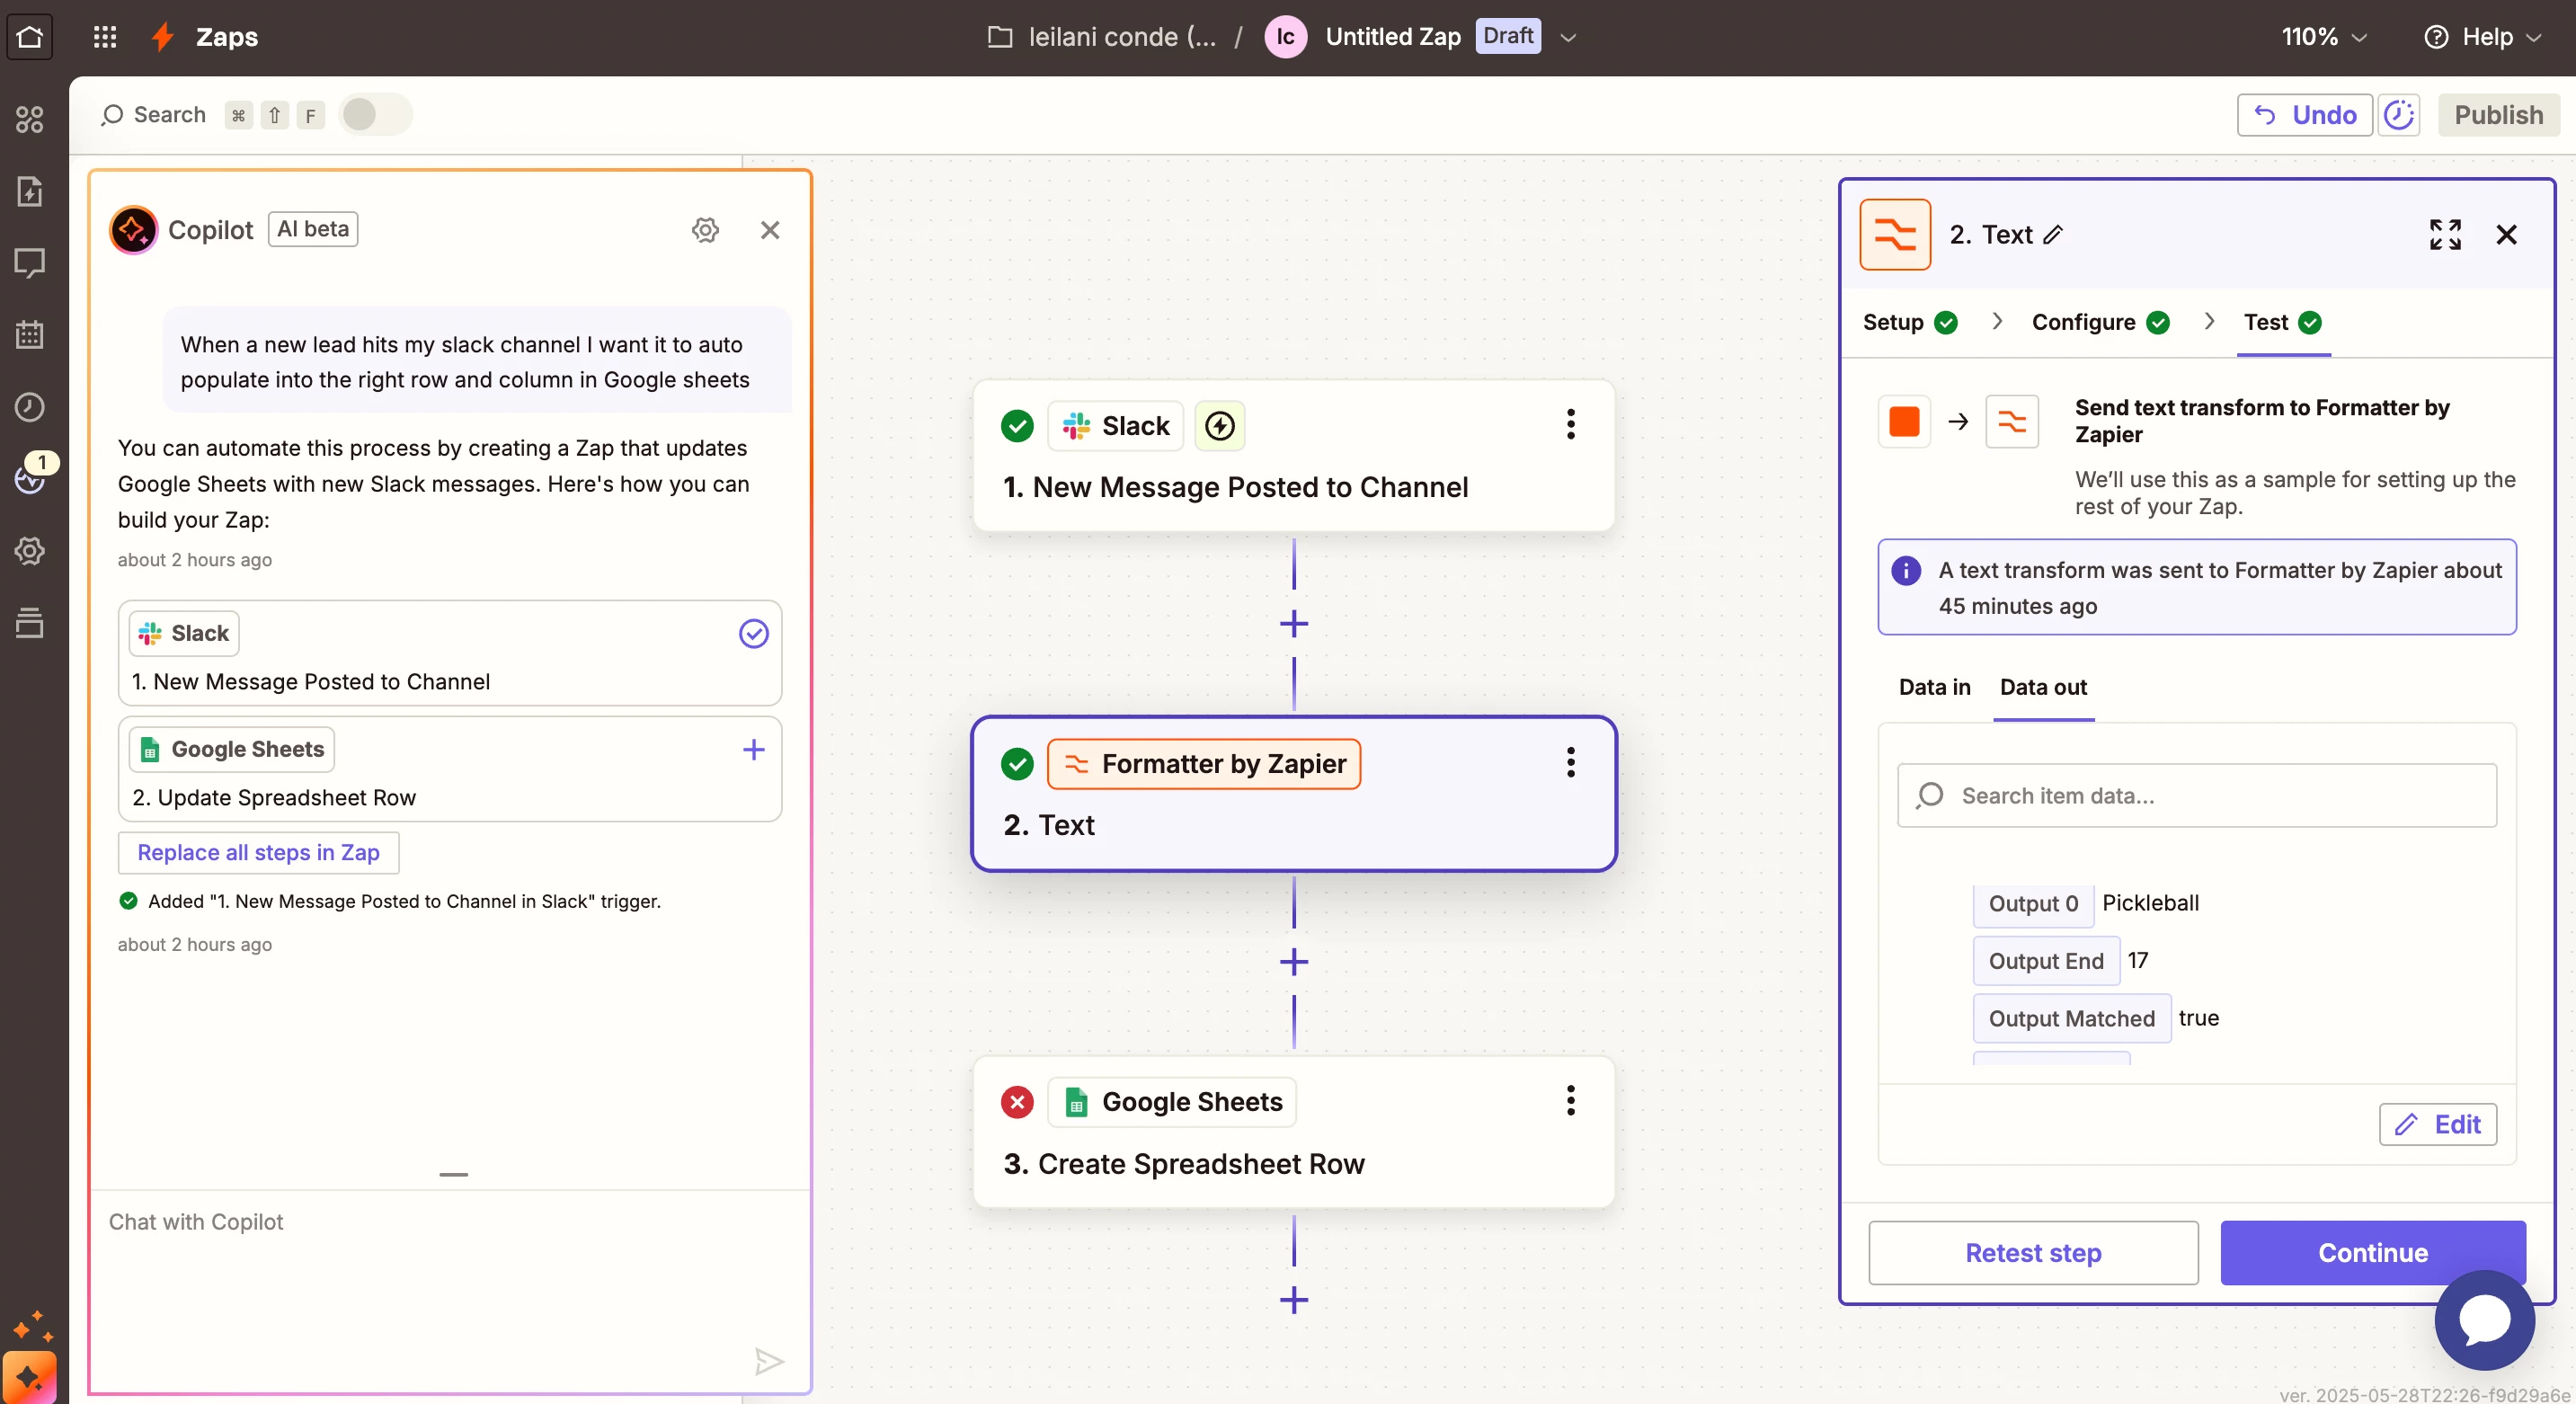Select the Google Sheets step card
This screenshot has height=1404, width=2576.
tap(1294, 1131)
